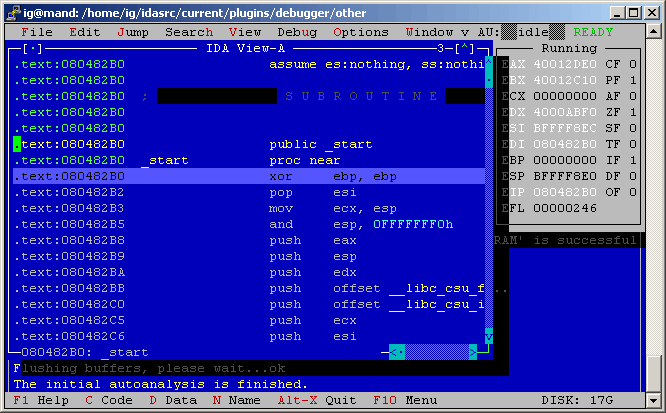Select the 'push eax' instruction line
The image size is (666, 413).
[x=249, y=240]
